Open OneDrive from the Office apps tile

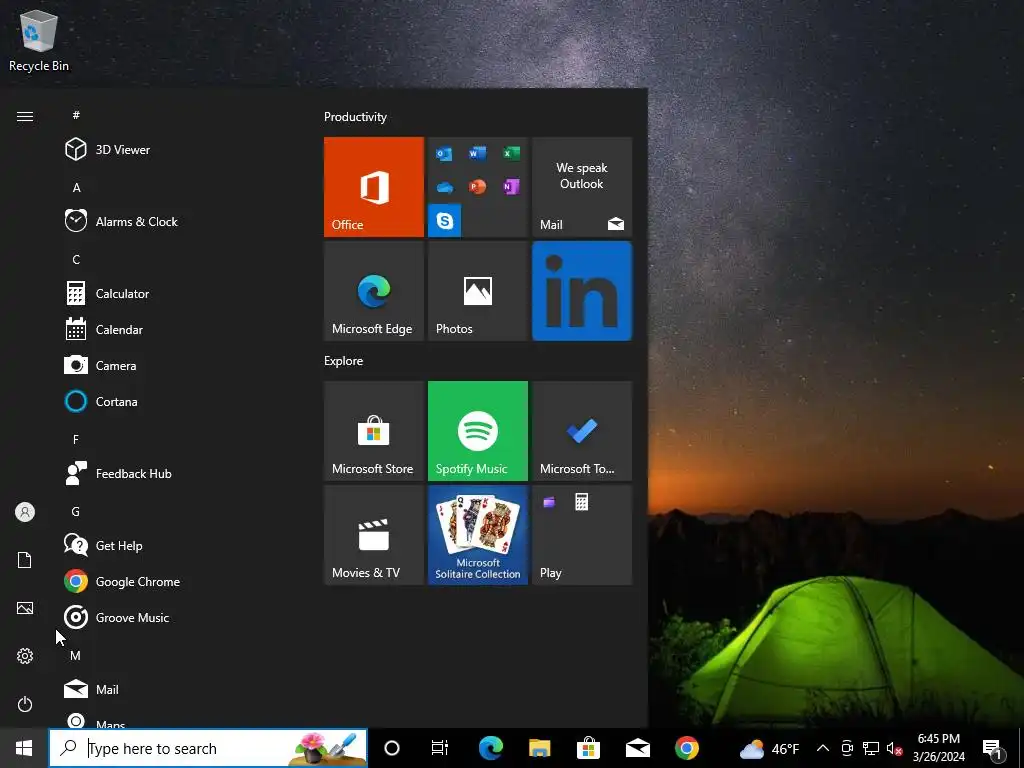click(445, 187)
